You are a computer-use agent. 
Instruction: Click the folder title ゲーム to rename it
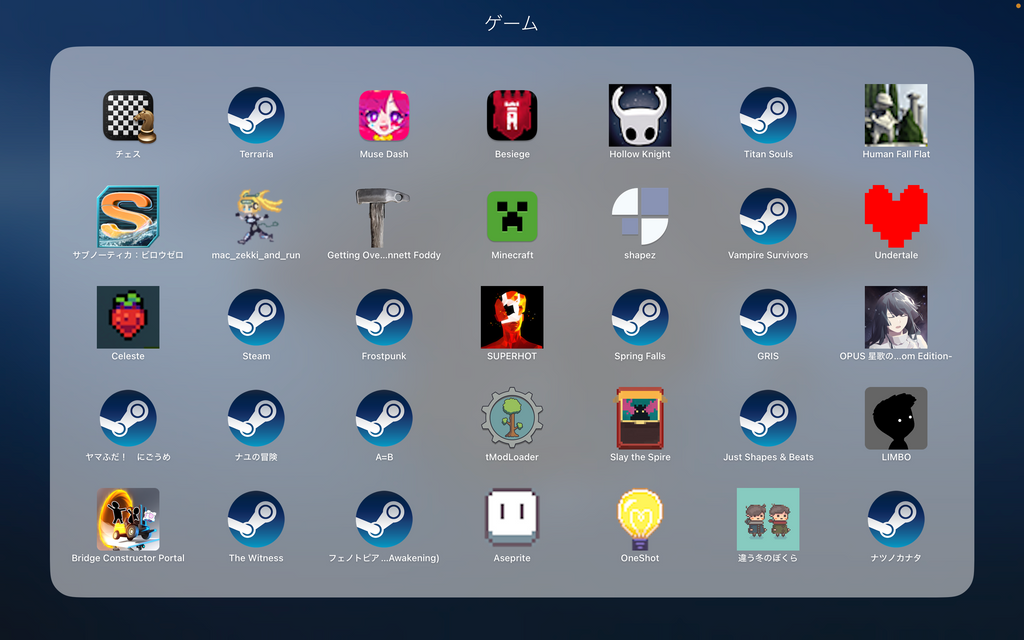(512, 22)
